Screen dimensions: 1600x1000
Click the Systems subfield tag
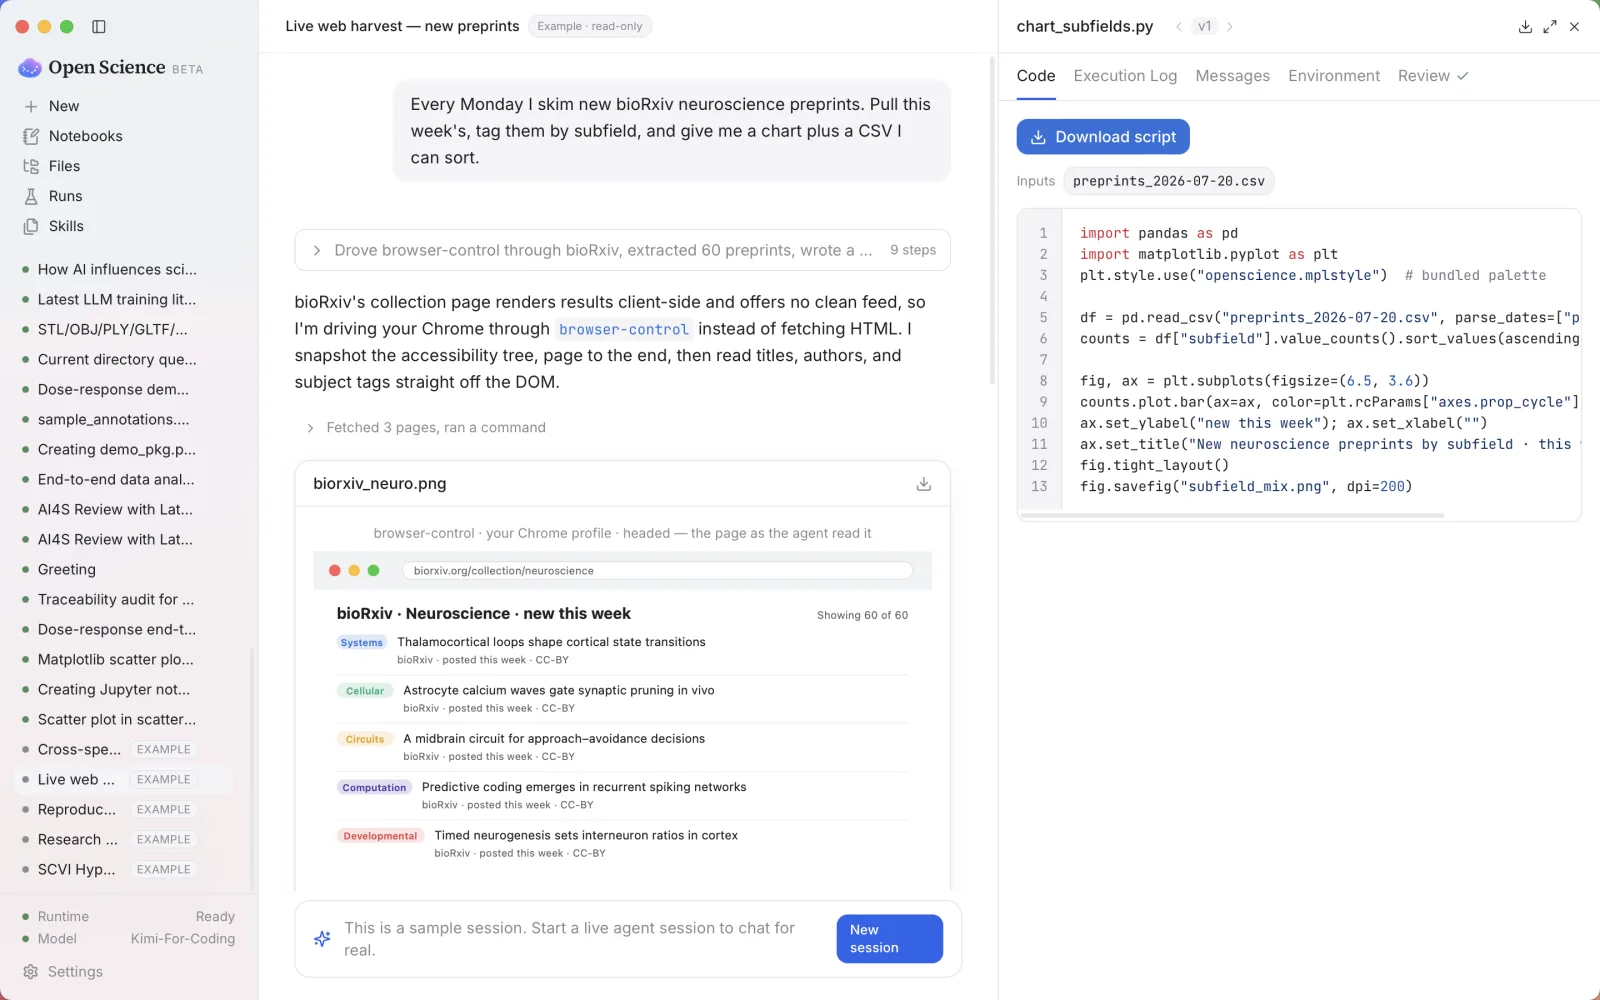[x=361, y=643]
